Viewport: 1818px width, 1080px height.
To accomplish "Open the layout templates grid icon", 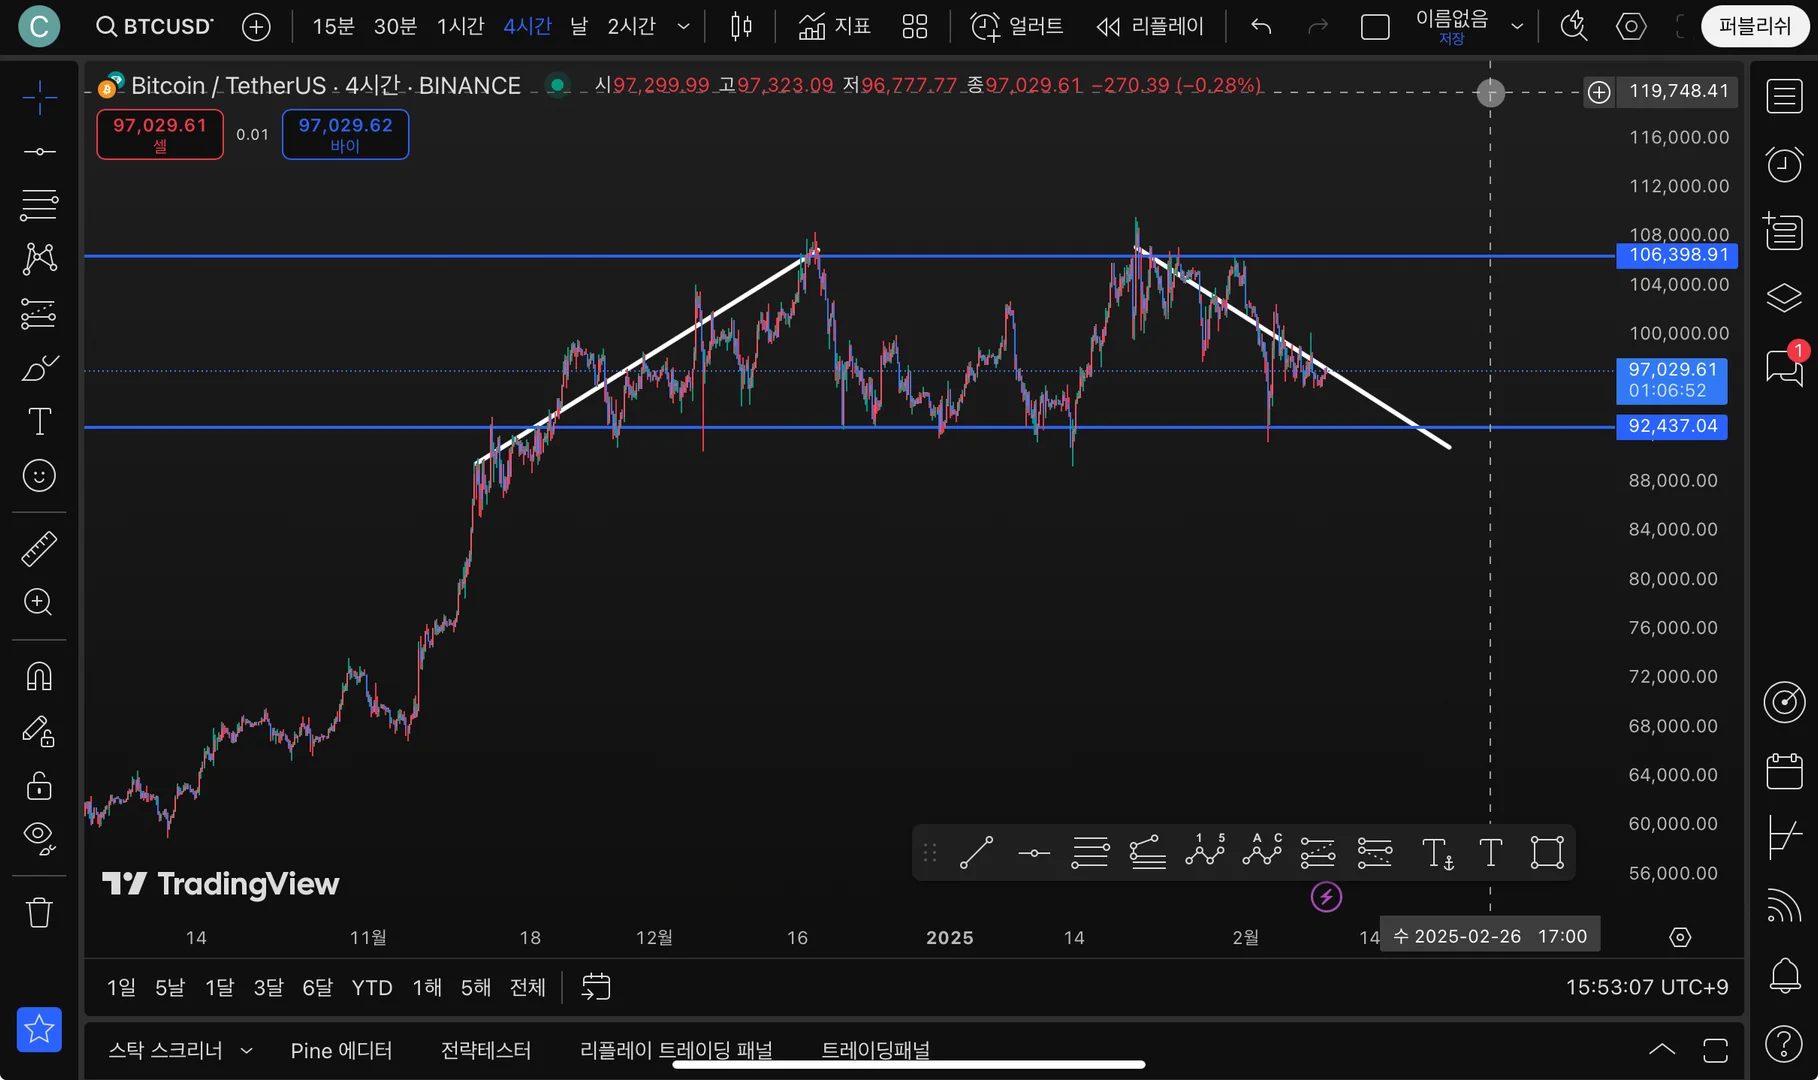I will 915,27.
